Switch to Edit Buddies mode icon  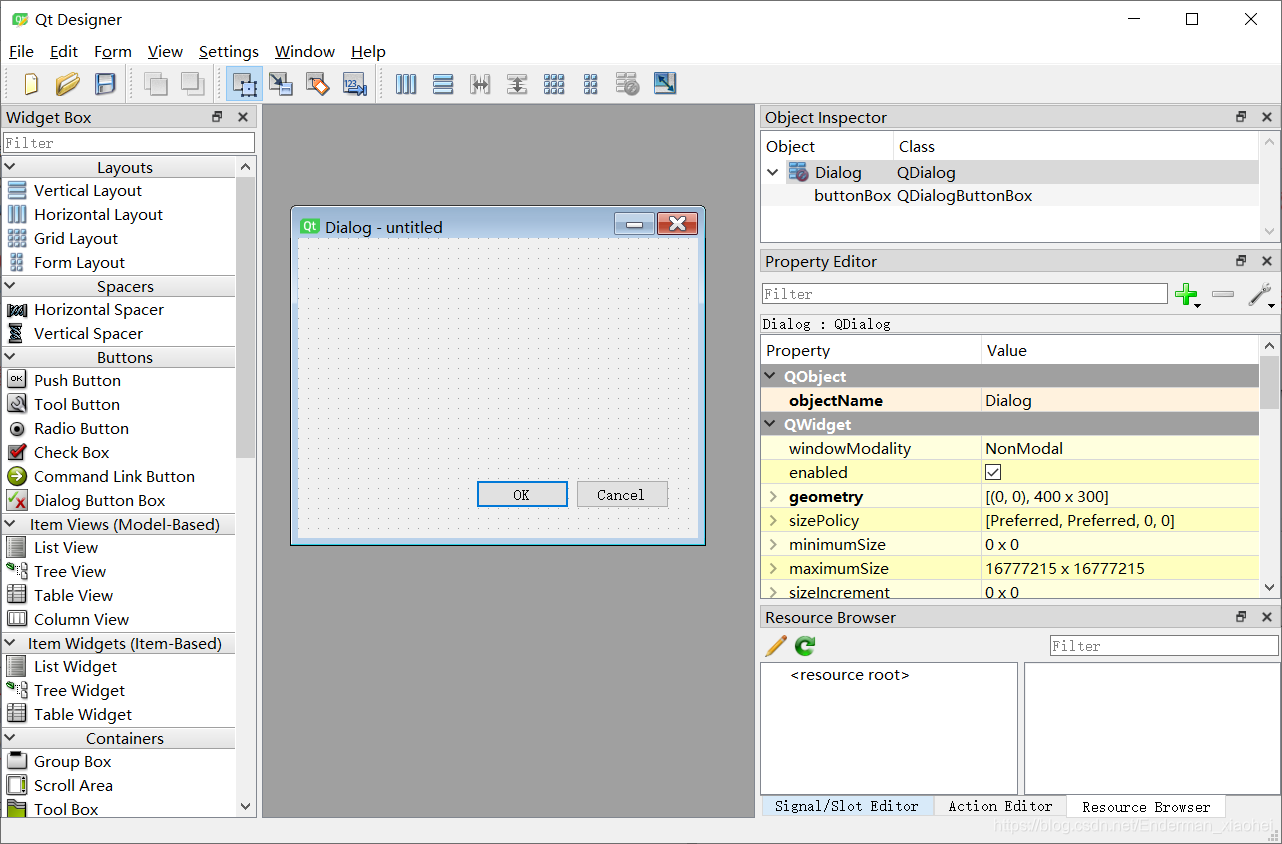pos(318,84)
